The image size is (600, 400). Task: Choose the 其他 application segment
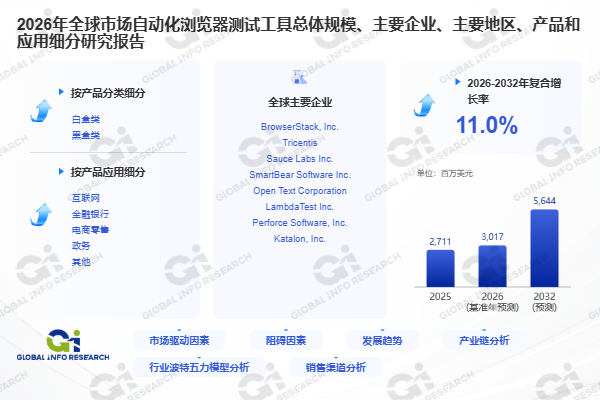click(81, 262)
